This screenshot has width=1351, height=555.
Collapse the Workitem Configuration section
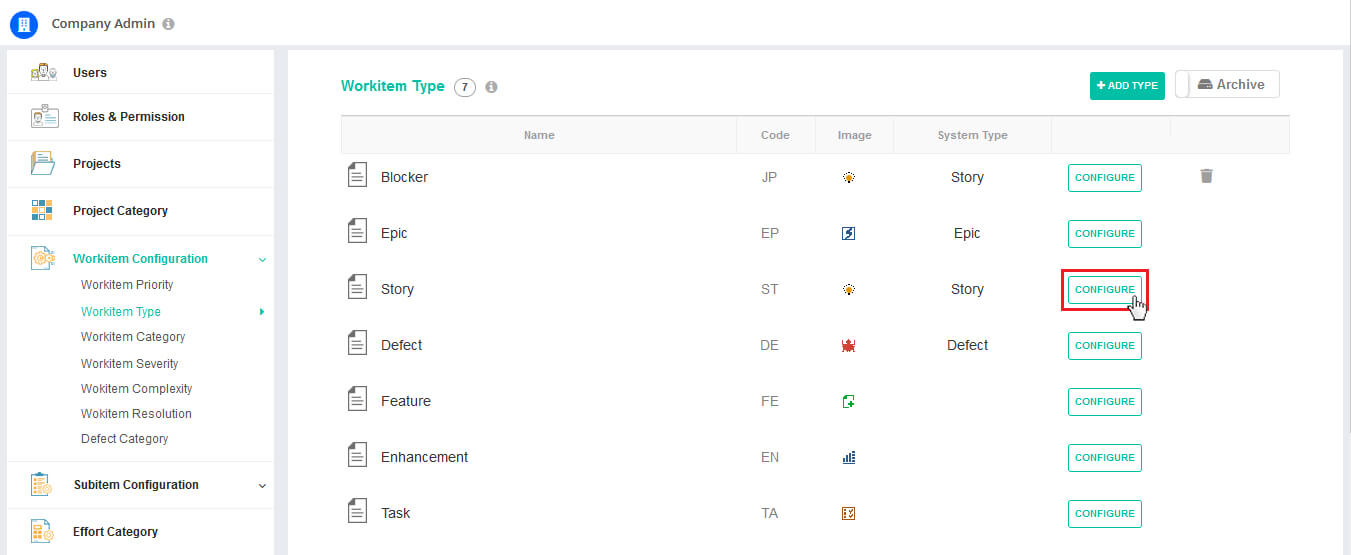(262, 260)
